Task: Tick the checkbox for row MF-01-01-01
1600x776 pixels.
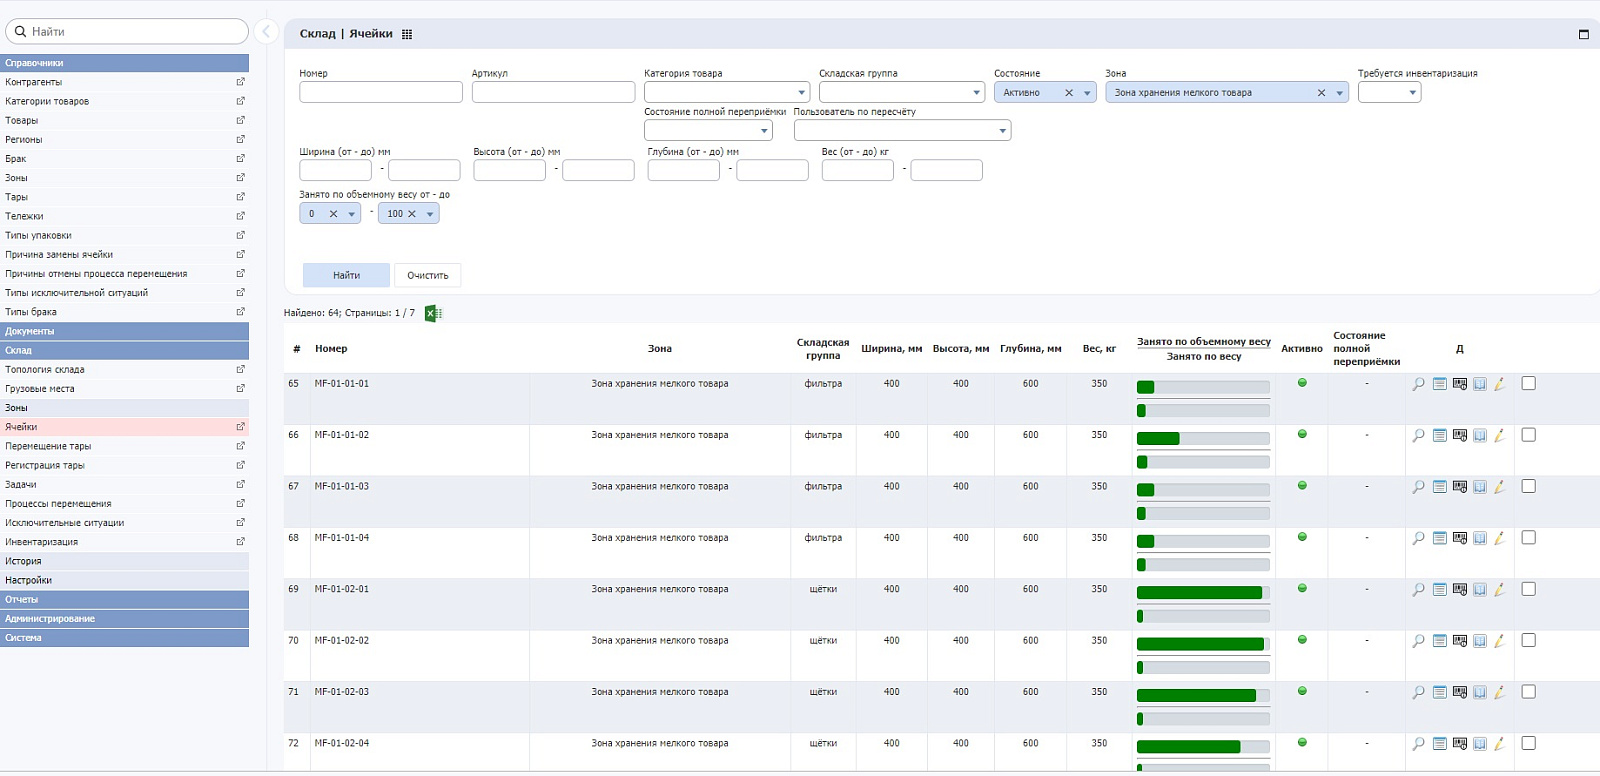Action: pyautogui.click(x=1528, y=383)
